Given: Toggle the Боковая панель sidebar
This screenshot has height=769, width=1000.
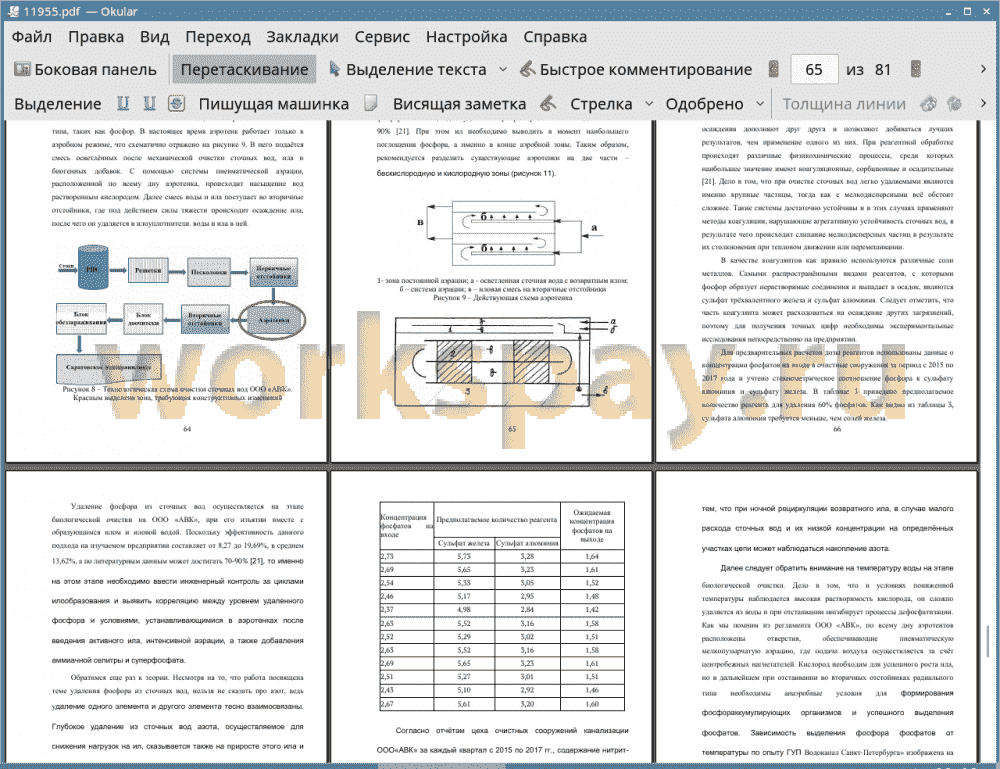Looking at the screenshot, I should pos(85,70).
